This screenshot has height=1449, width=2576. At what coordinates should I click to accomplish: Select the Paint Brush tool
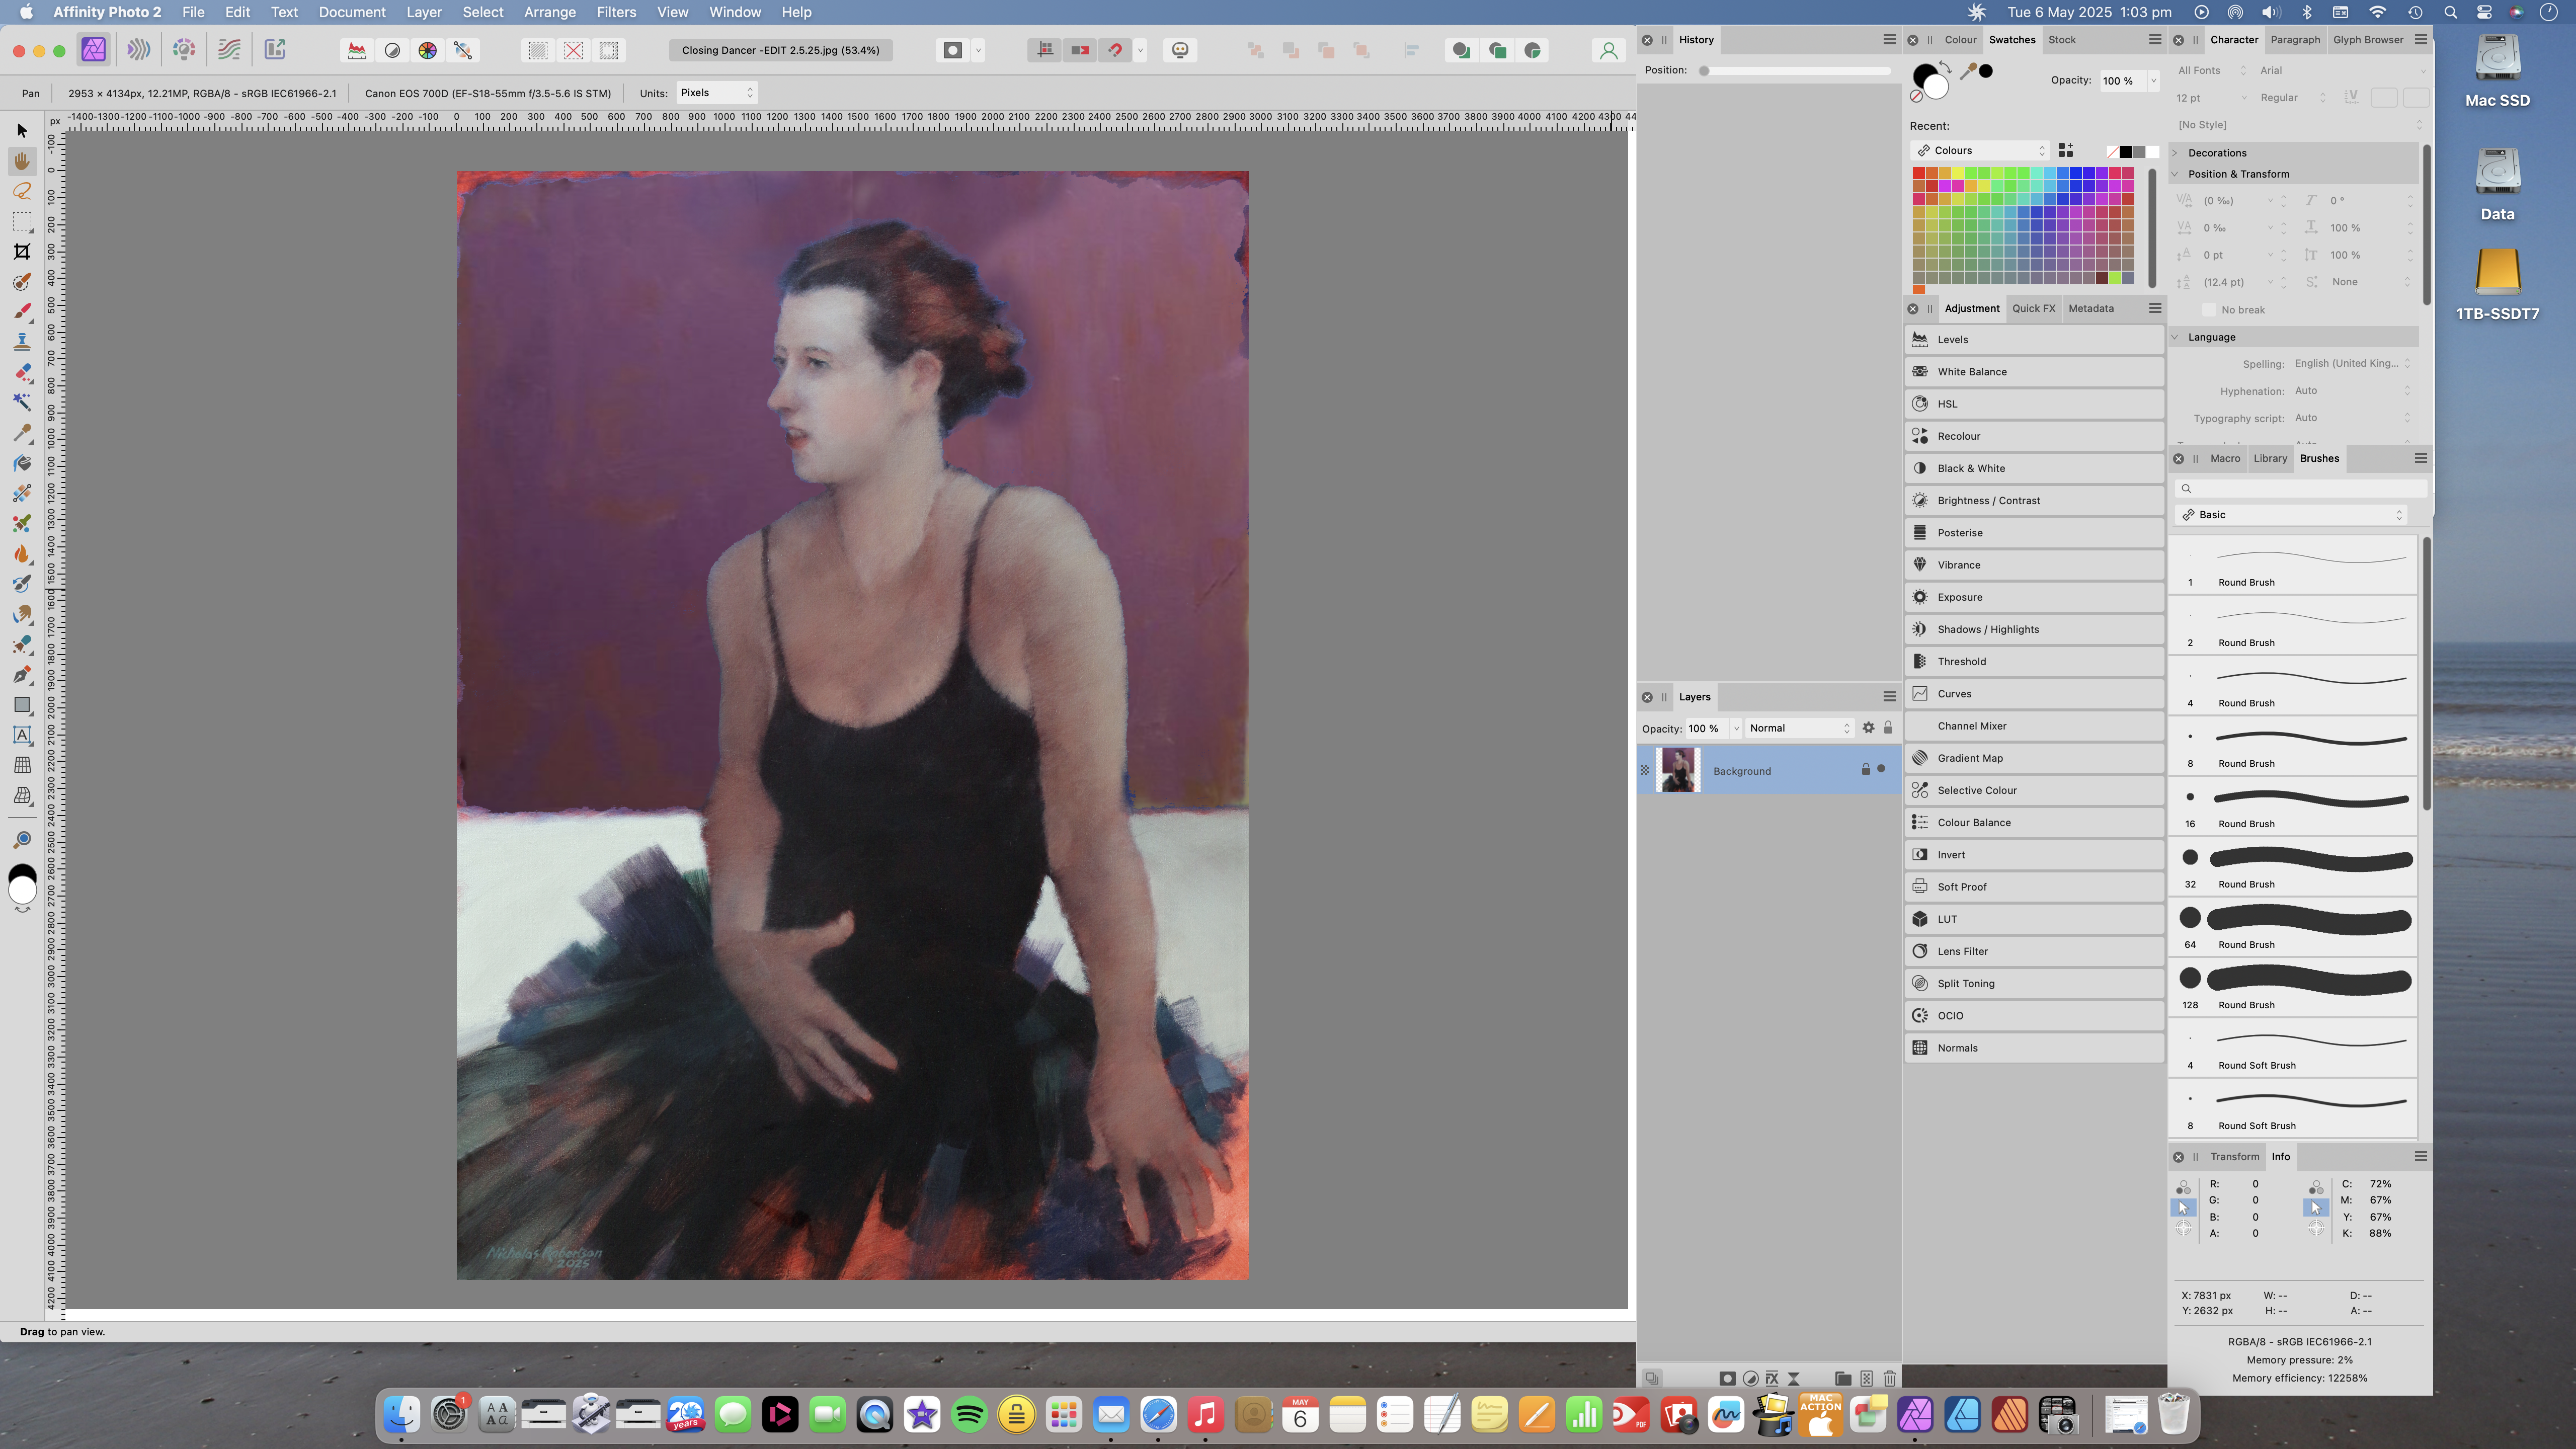(22, 312)
